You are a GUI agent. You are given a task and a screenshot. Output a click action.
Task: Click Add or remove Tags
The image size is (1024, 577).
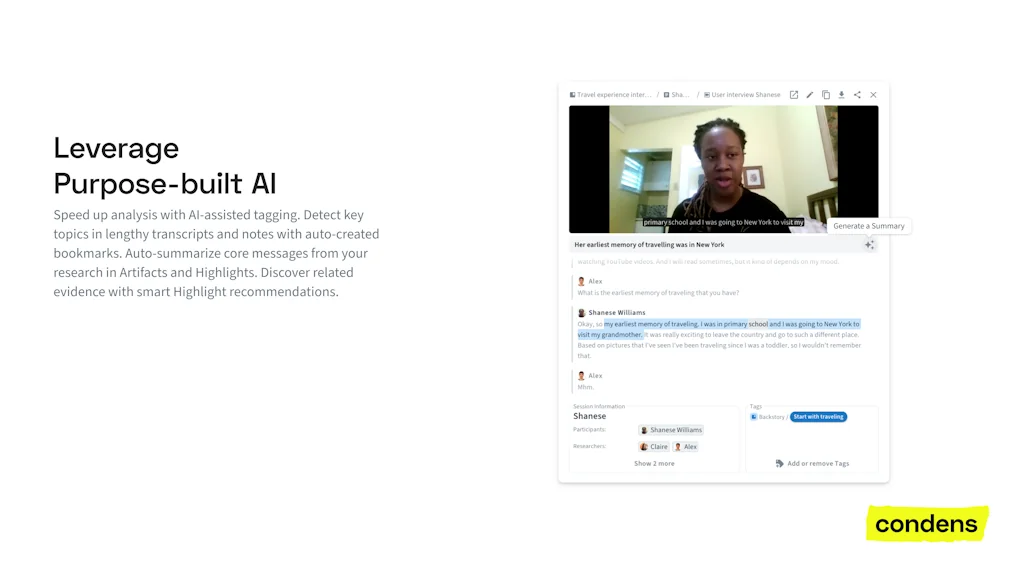coord(817,464)
